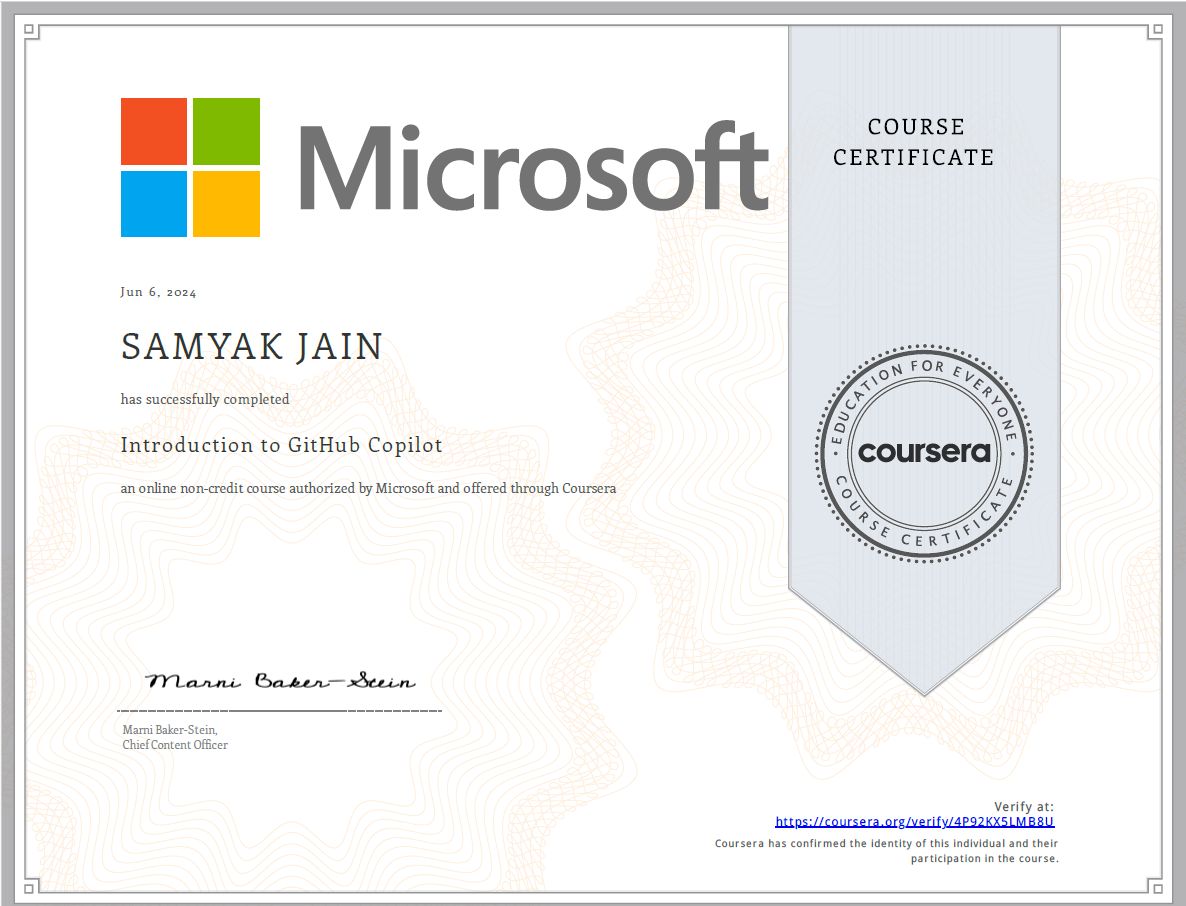Select course title 'Introduction to GitHub Copilot'
1186x906 pixels.
tap(281, 445)
